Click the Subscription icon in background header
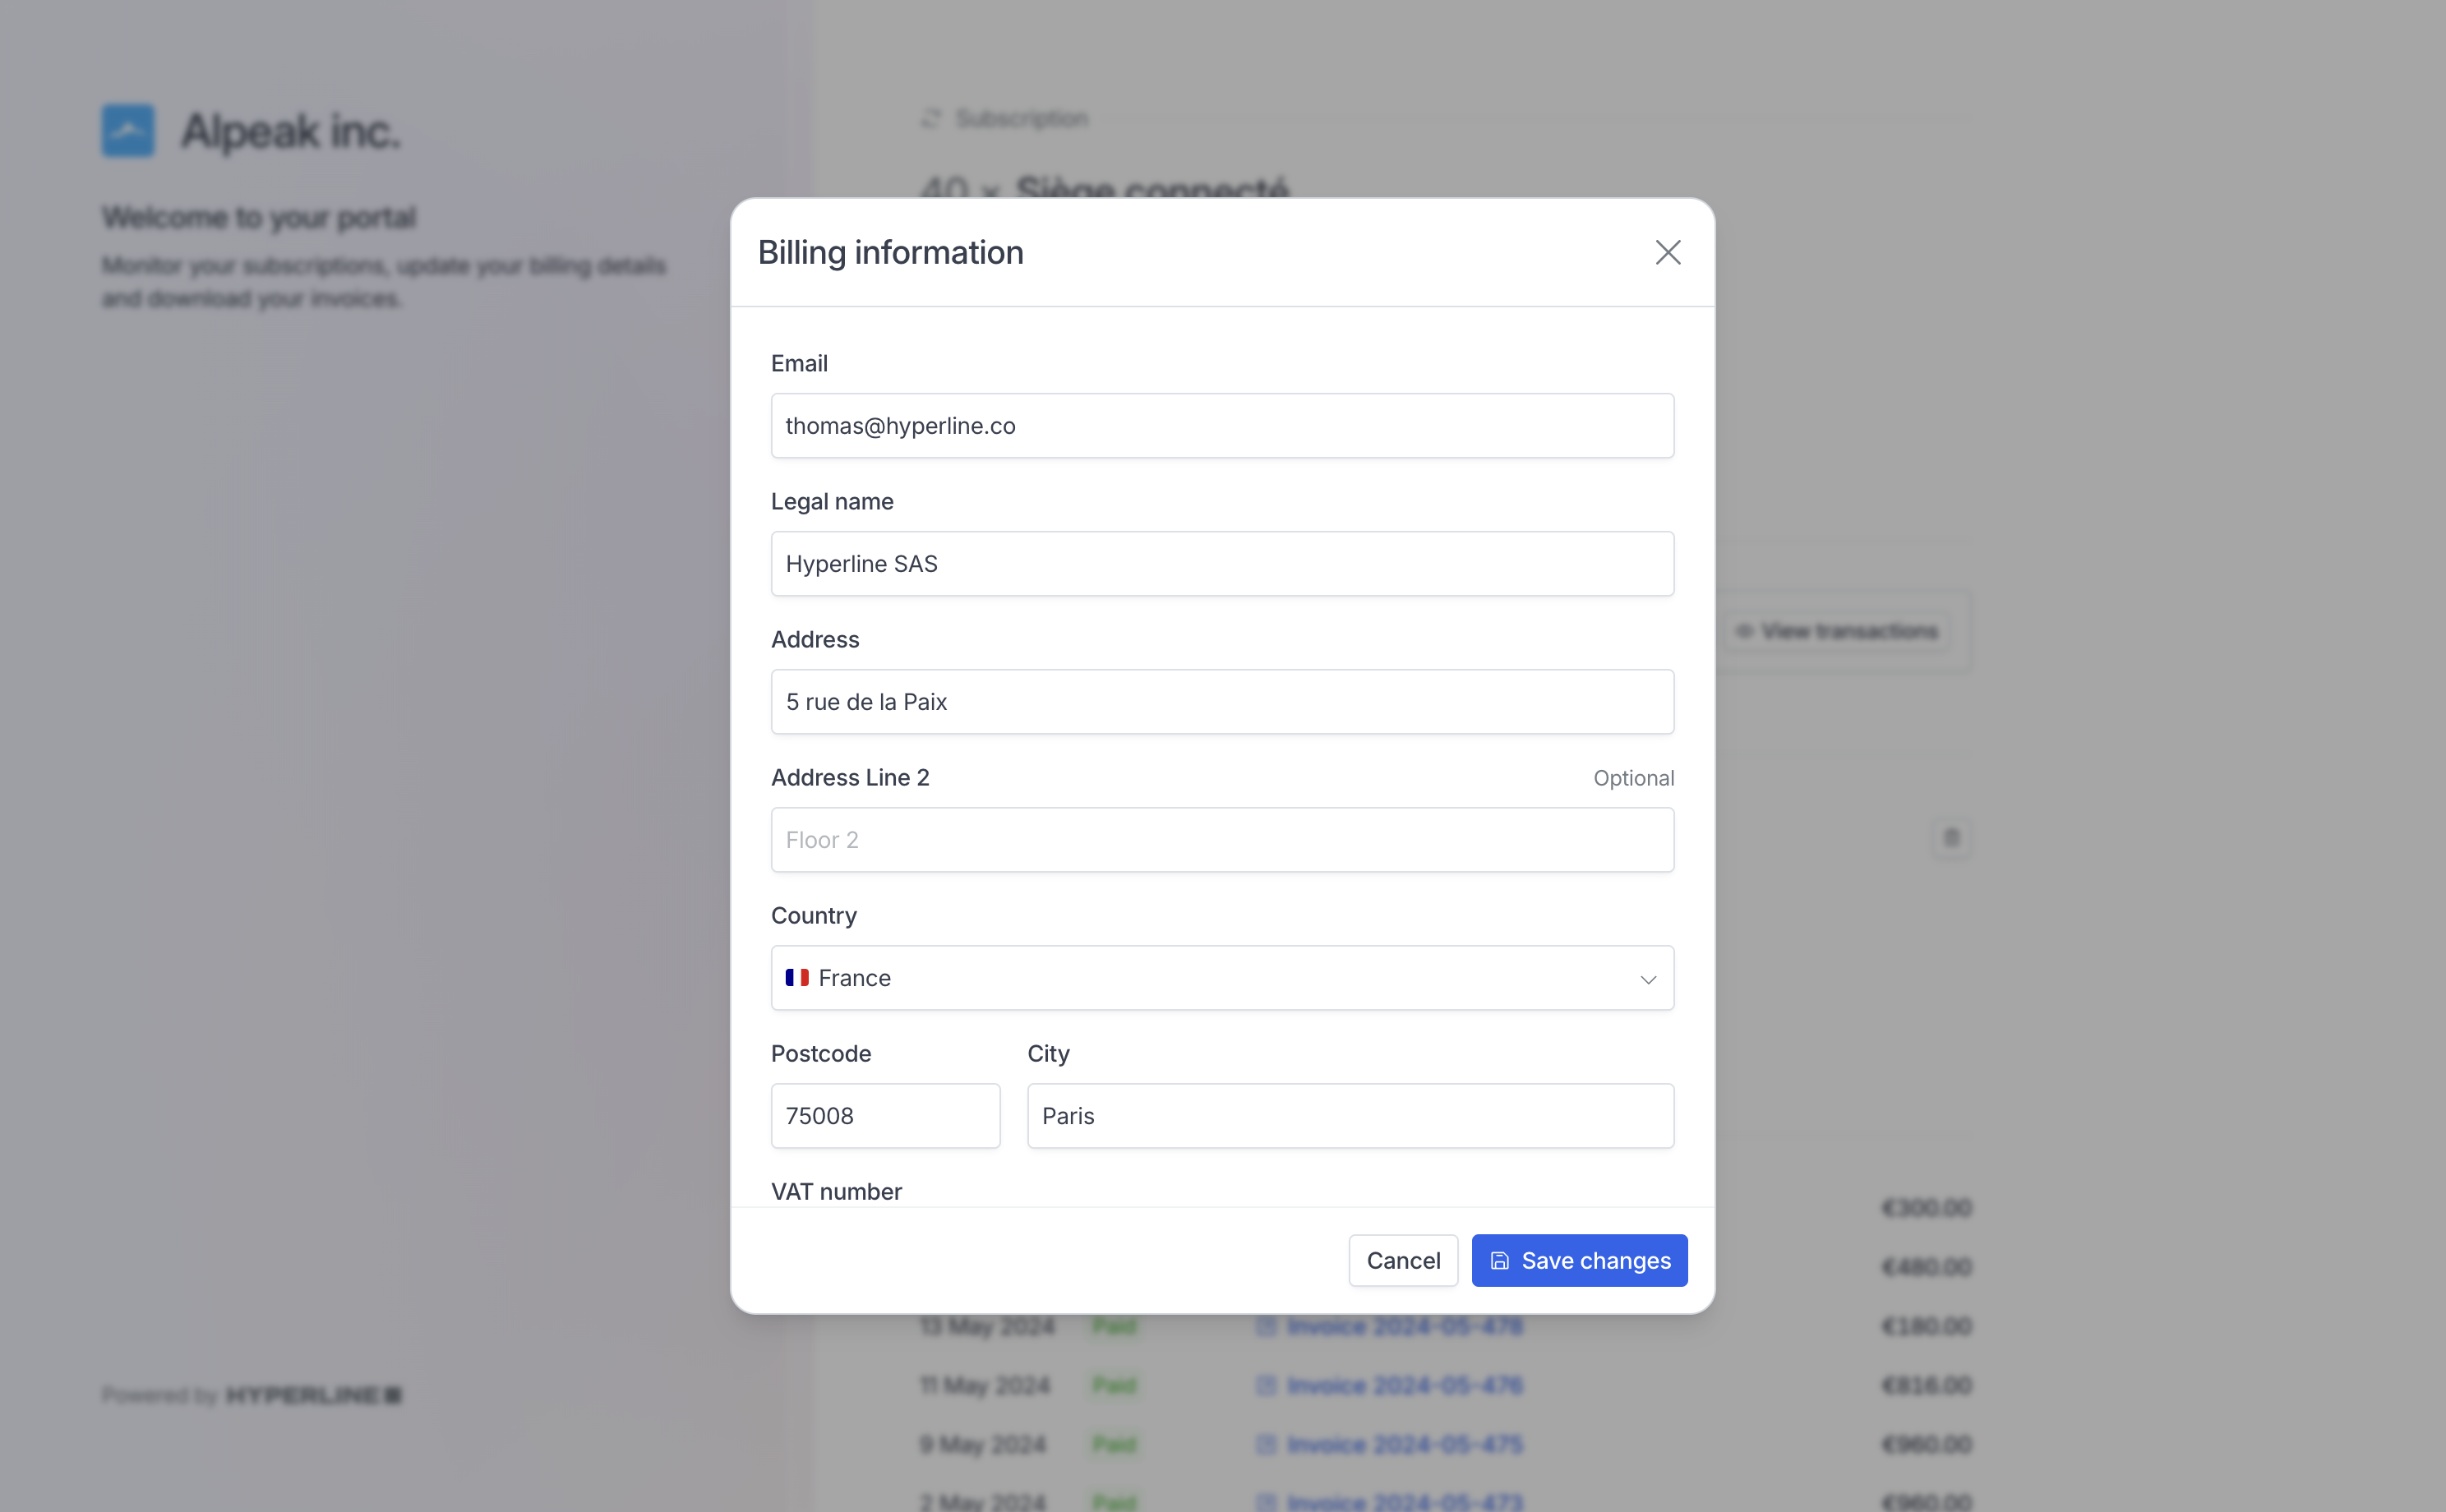2446x1512 pixels. click(931, 118)
